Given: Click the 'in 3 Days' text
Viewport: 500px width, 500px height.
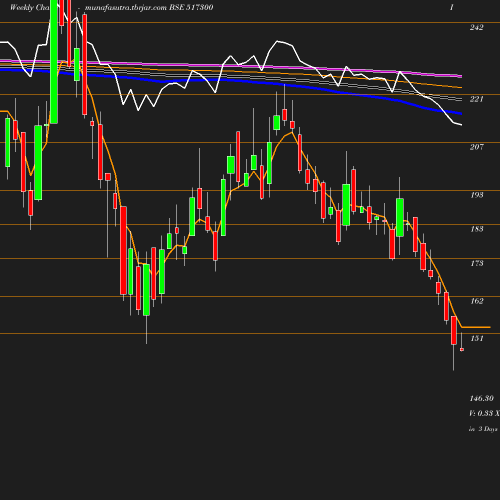Looking at the screenshot, I should click(x=483, y=429).
